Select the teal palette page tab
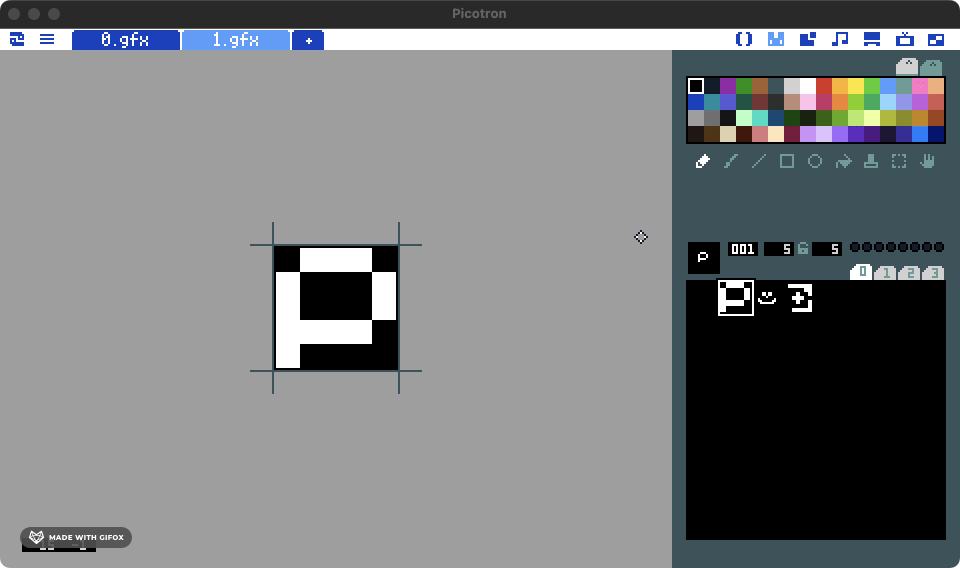Screen dimensions: 960x568 tap(931, 67)
